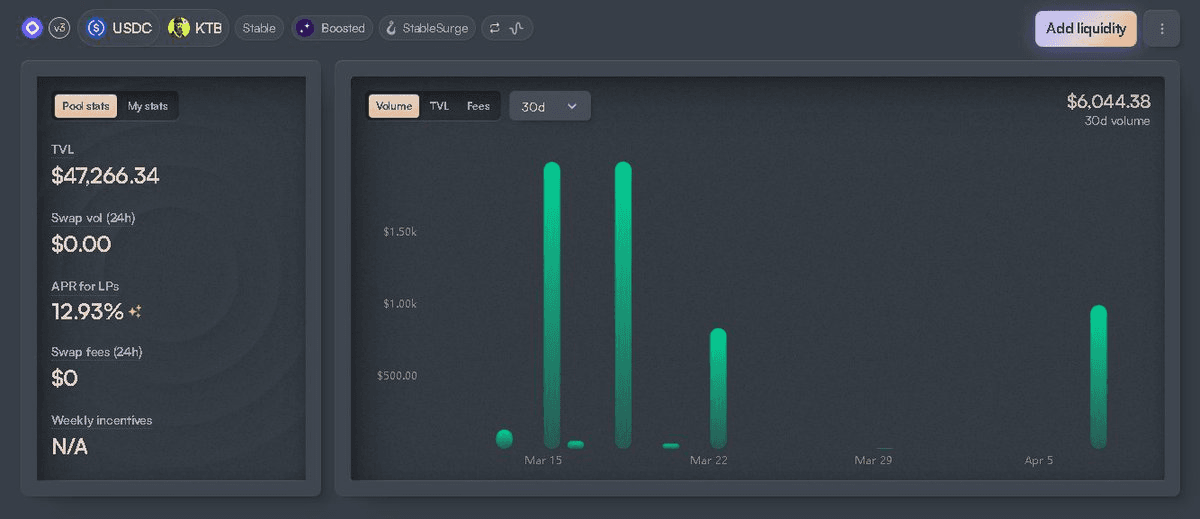Click the Add liquidity button
The image size is (1200, 519).
coord(1085,29)
